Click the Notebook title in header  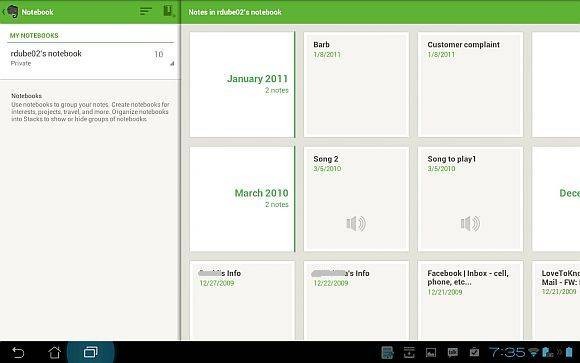pos(37,12)
